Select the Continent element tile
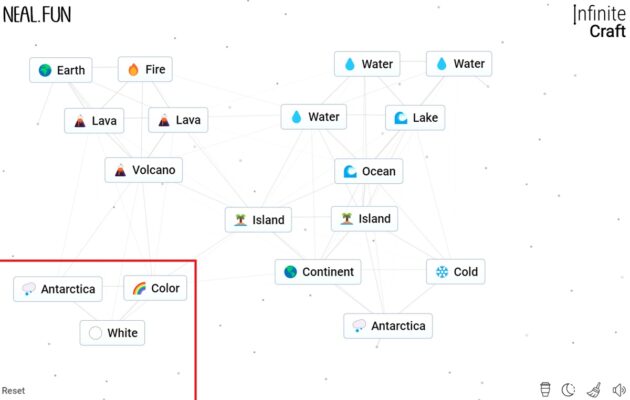Viewport: 630px width, 400px height. pos(318,272)
